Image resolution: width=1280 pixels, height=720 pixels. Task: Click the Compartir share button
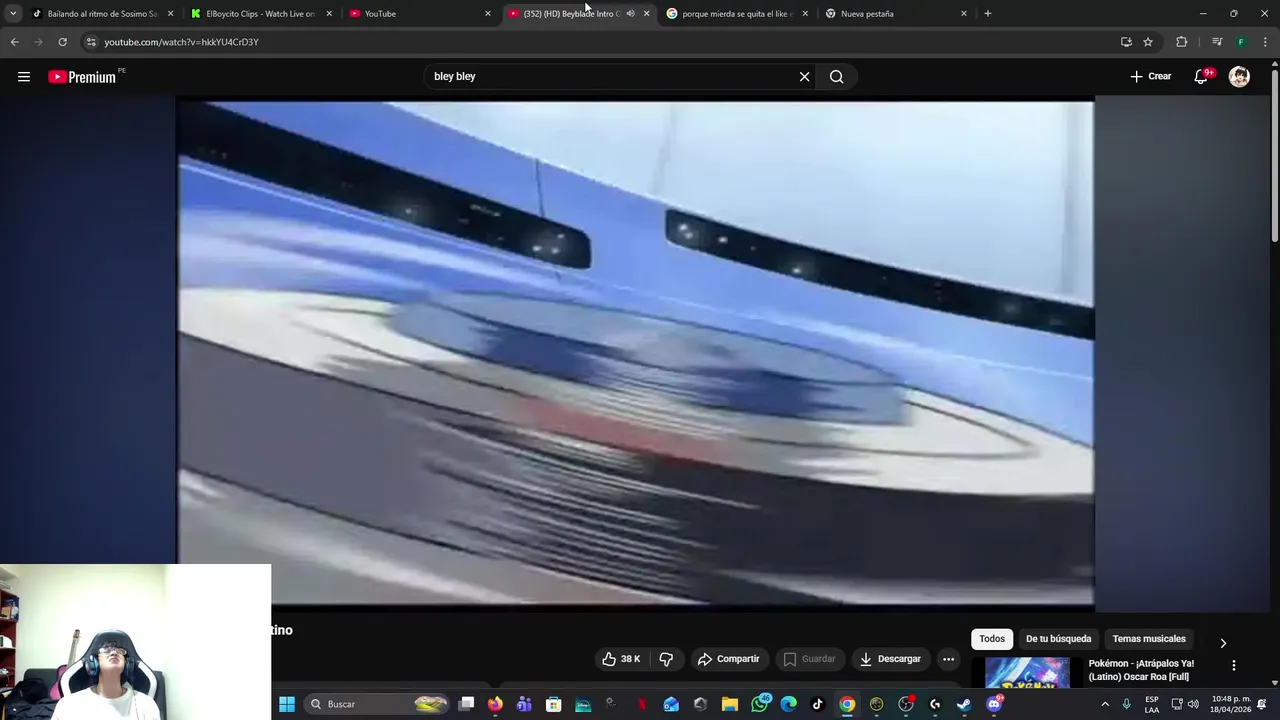[729, 659]
